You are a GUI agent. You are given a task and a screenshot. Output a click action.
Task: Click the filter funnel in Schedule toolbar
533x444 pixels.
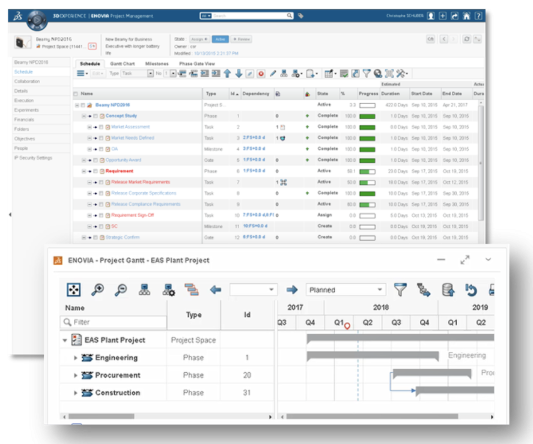click(366, 73)
